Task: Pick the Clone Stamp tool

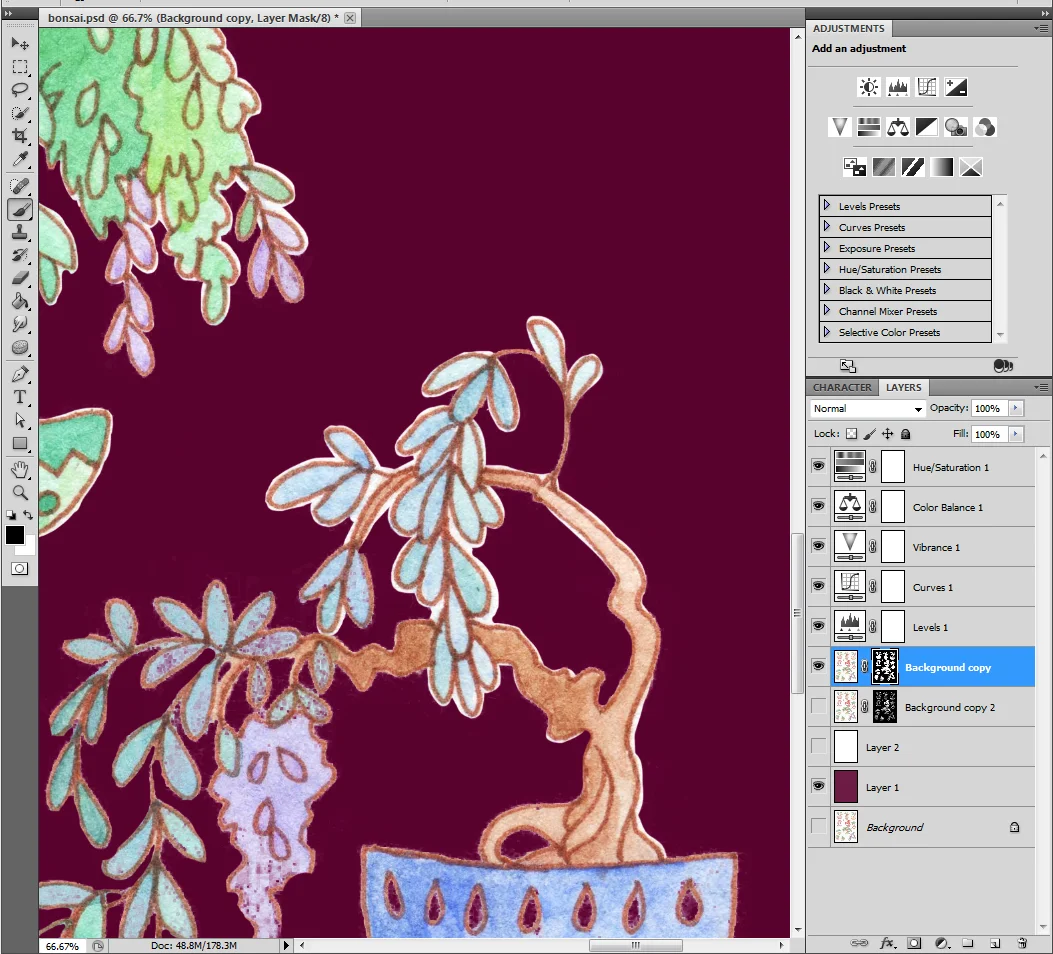Action: pos(20,233)
